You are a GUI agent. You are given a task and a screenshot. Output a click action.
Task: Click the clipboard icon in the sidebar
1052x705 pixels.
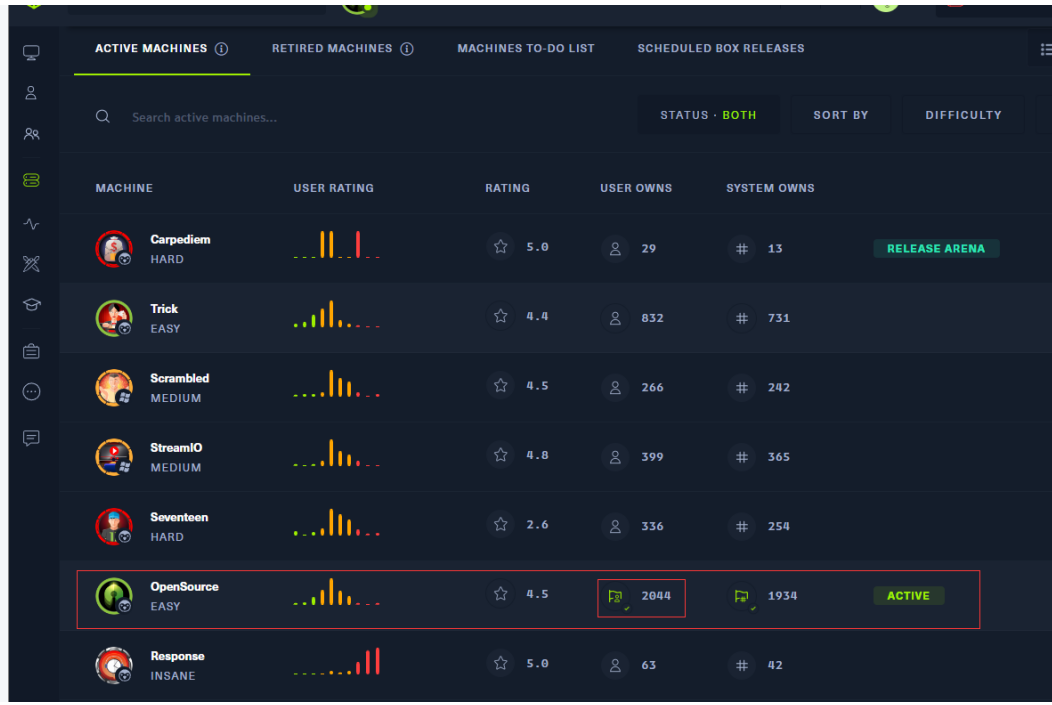pos(31,350)
